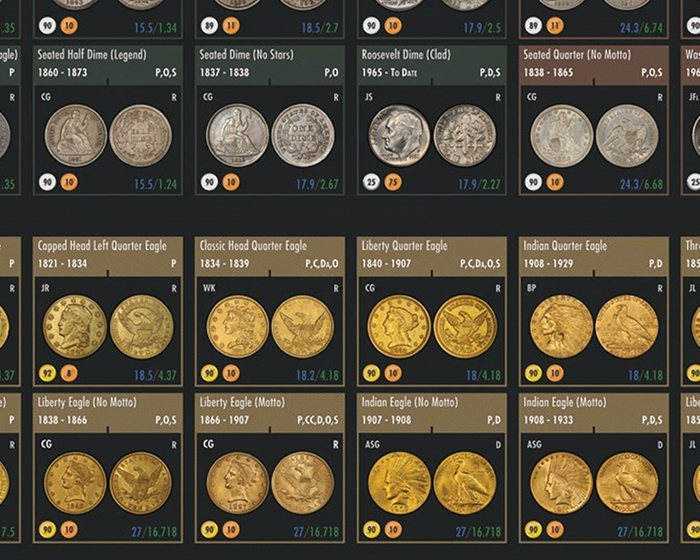The image size is (700, 560).
Task: Click the white 90 badge under Seated Quarter
Action: click(x=533, y=182)
